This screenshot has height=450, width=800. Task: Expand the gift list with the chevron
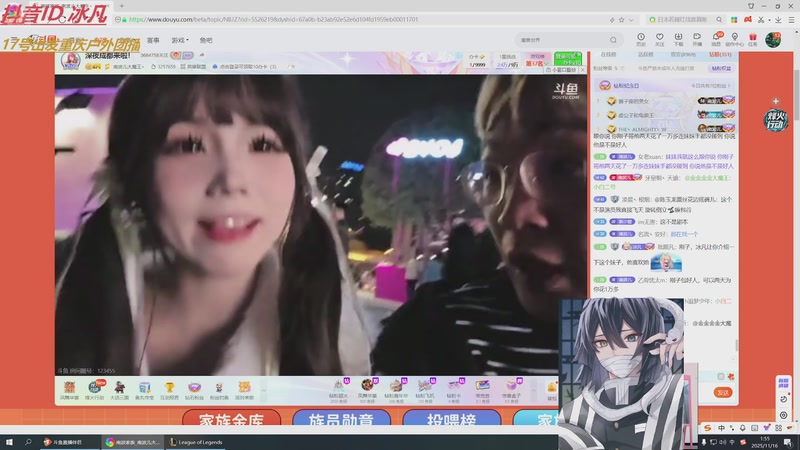point(534,391)
